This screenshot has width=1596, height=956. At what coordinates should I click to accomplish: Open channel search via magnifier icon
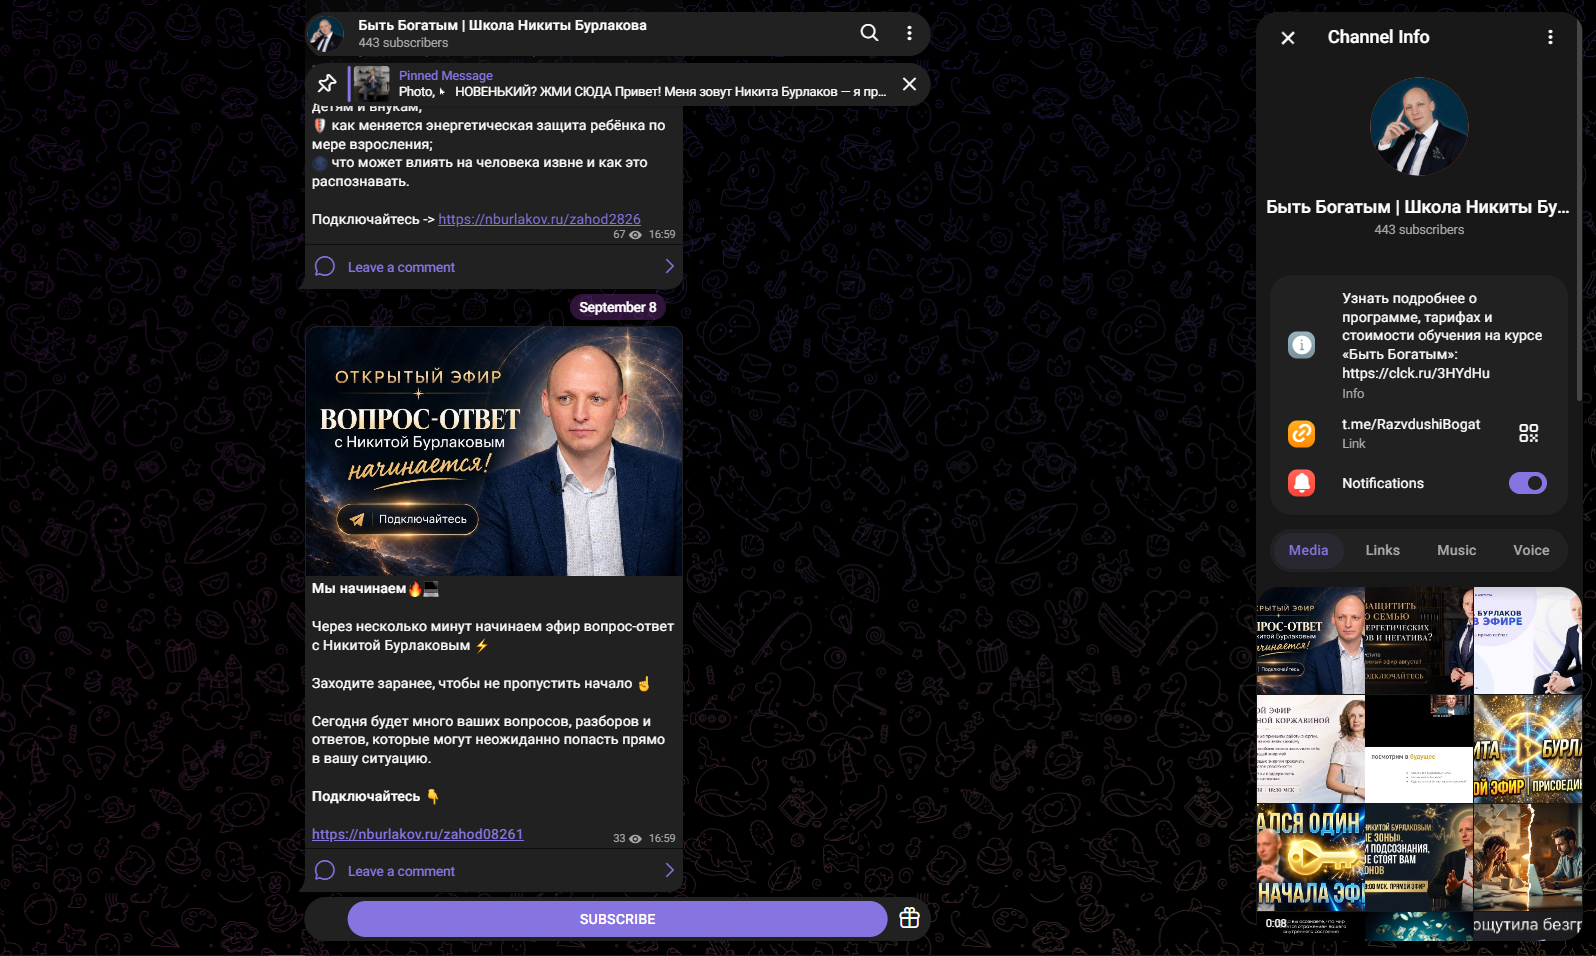point(869,33)
